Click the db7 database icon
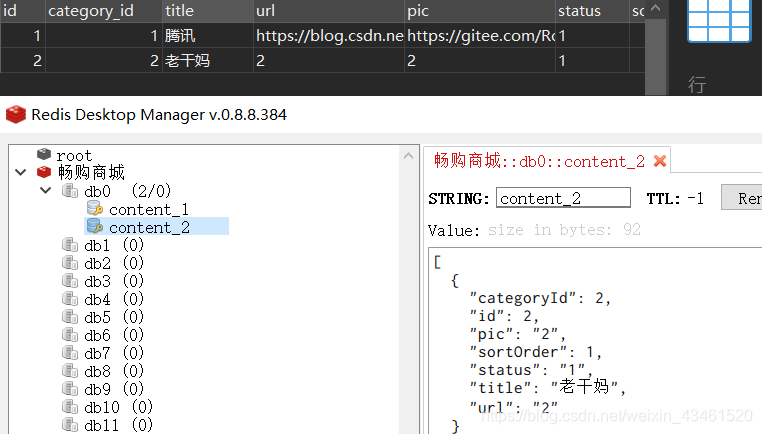Image resolution: width=762 pixels, height=434 pixels. [70, 353]
